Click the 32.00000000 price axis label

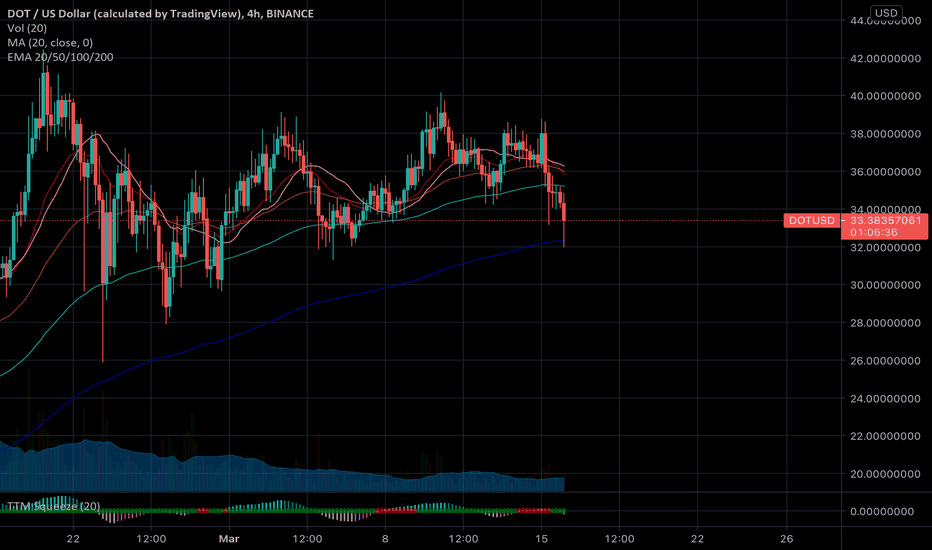886,247
